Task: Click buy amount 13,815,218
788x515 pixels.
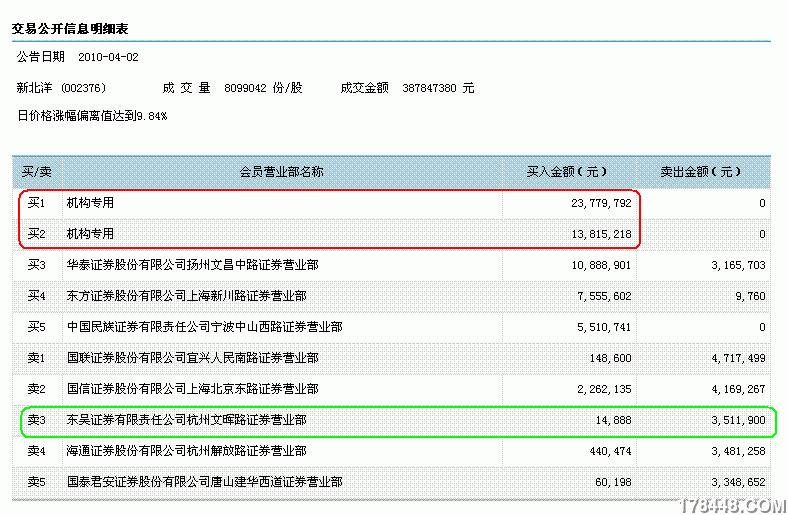Action: (x=601, y=235)
